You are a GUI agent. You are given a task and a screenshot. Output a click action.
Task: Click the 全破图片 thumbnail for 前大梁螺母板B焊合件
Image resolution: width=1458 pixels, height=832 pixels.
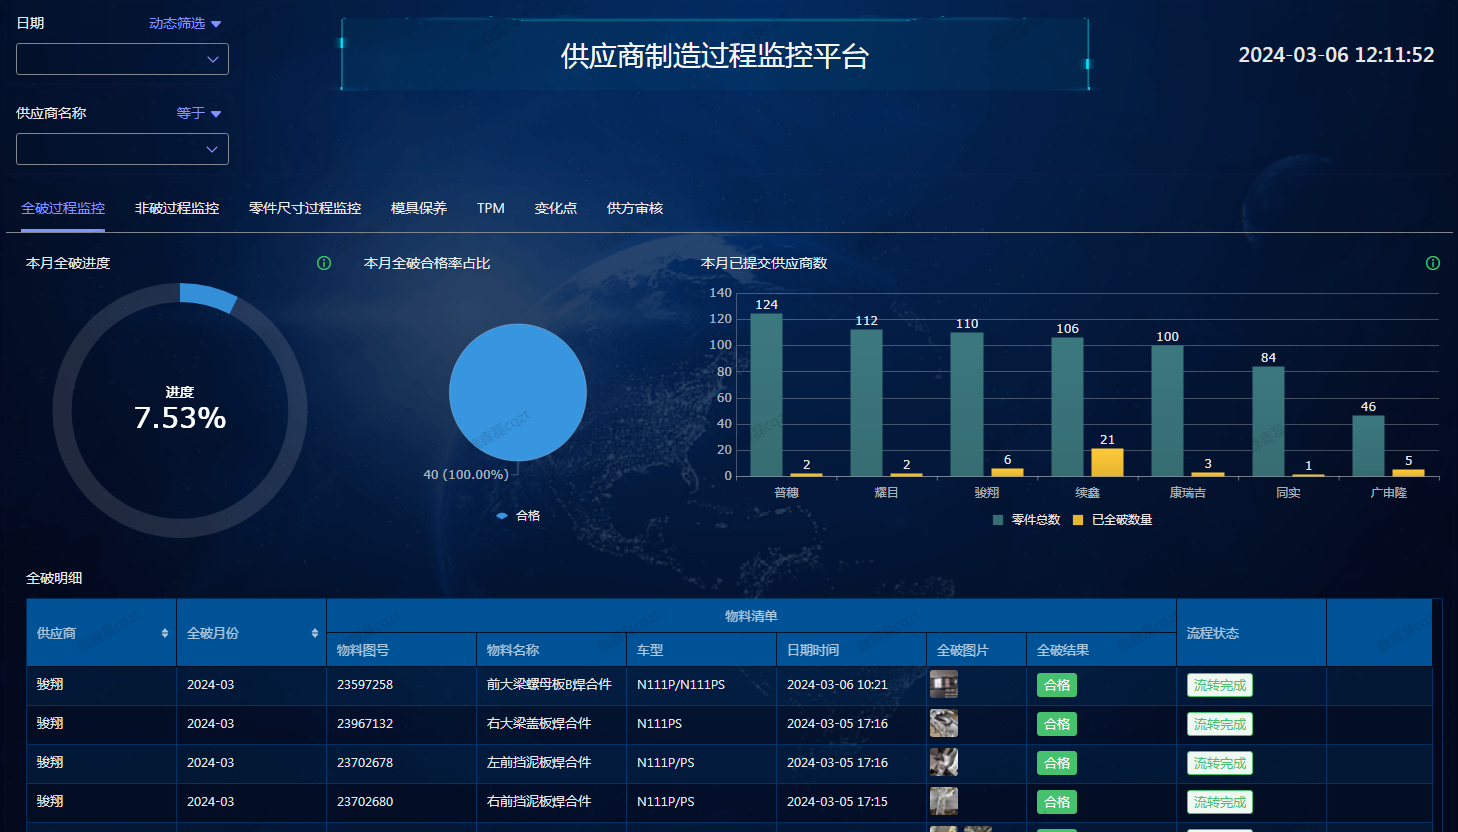[943, 684]
